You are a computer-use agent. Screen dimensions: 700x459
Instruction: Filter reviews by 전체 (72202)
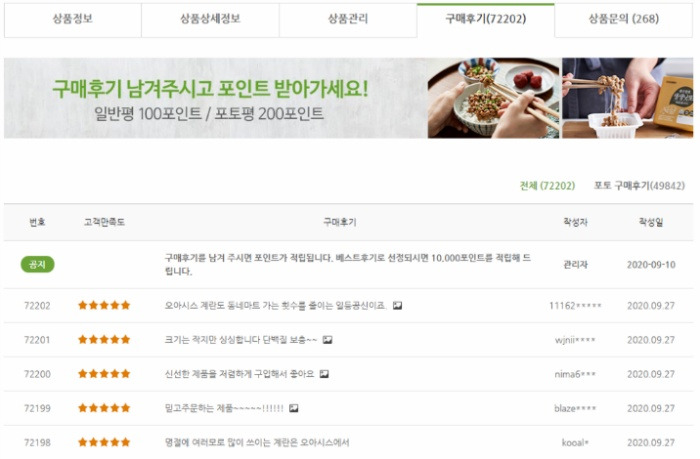tap(547, 186)
